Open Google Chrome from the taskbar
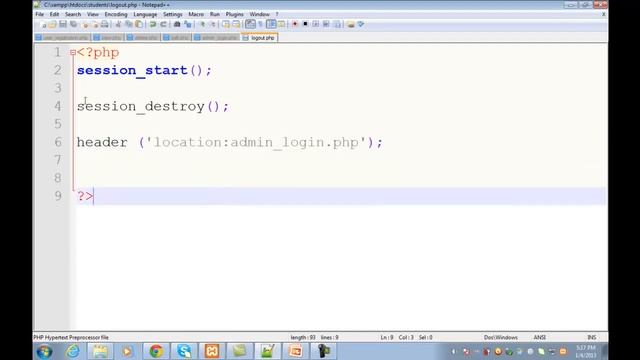Screen dimensions: 640x360 point(156,351)
